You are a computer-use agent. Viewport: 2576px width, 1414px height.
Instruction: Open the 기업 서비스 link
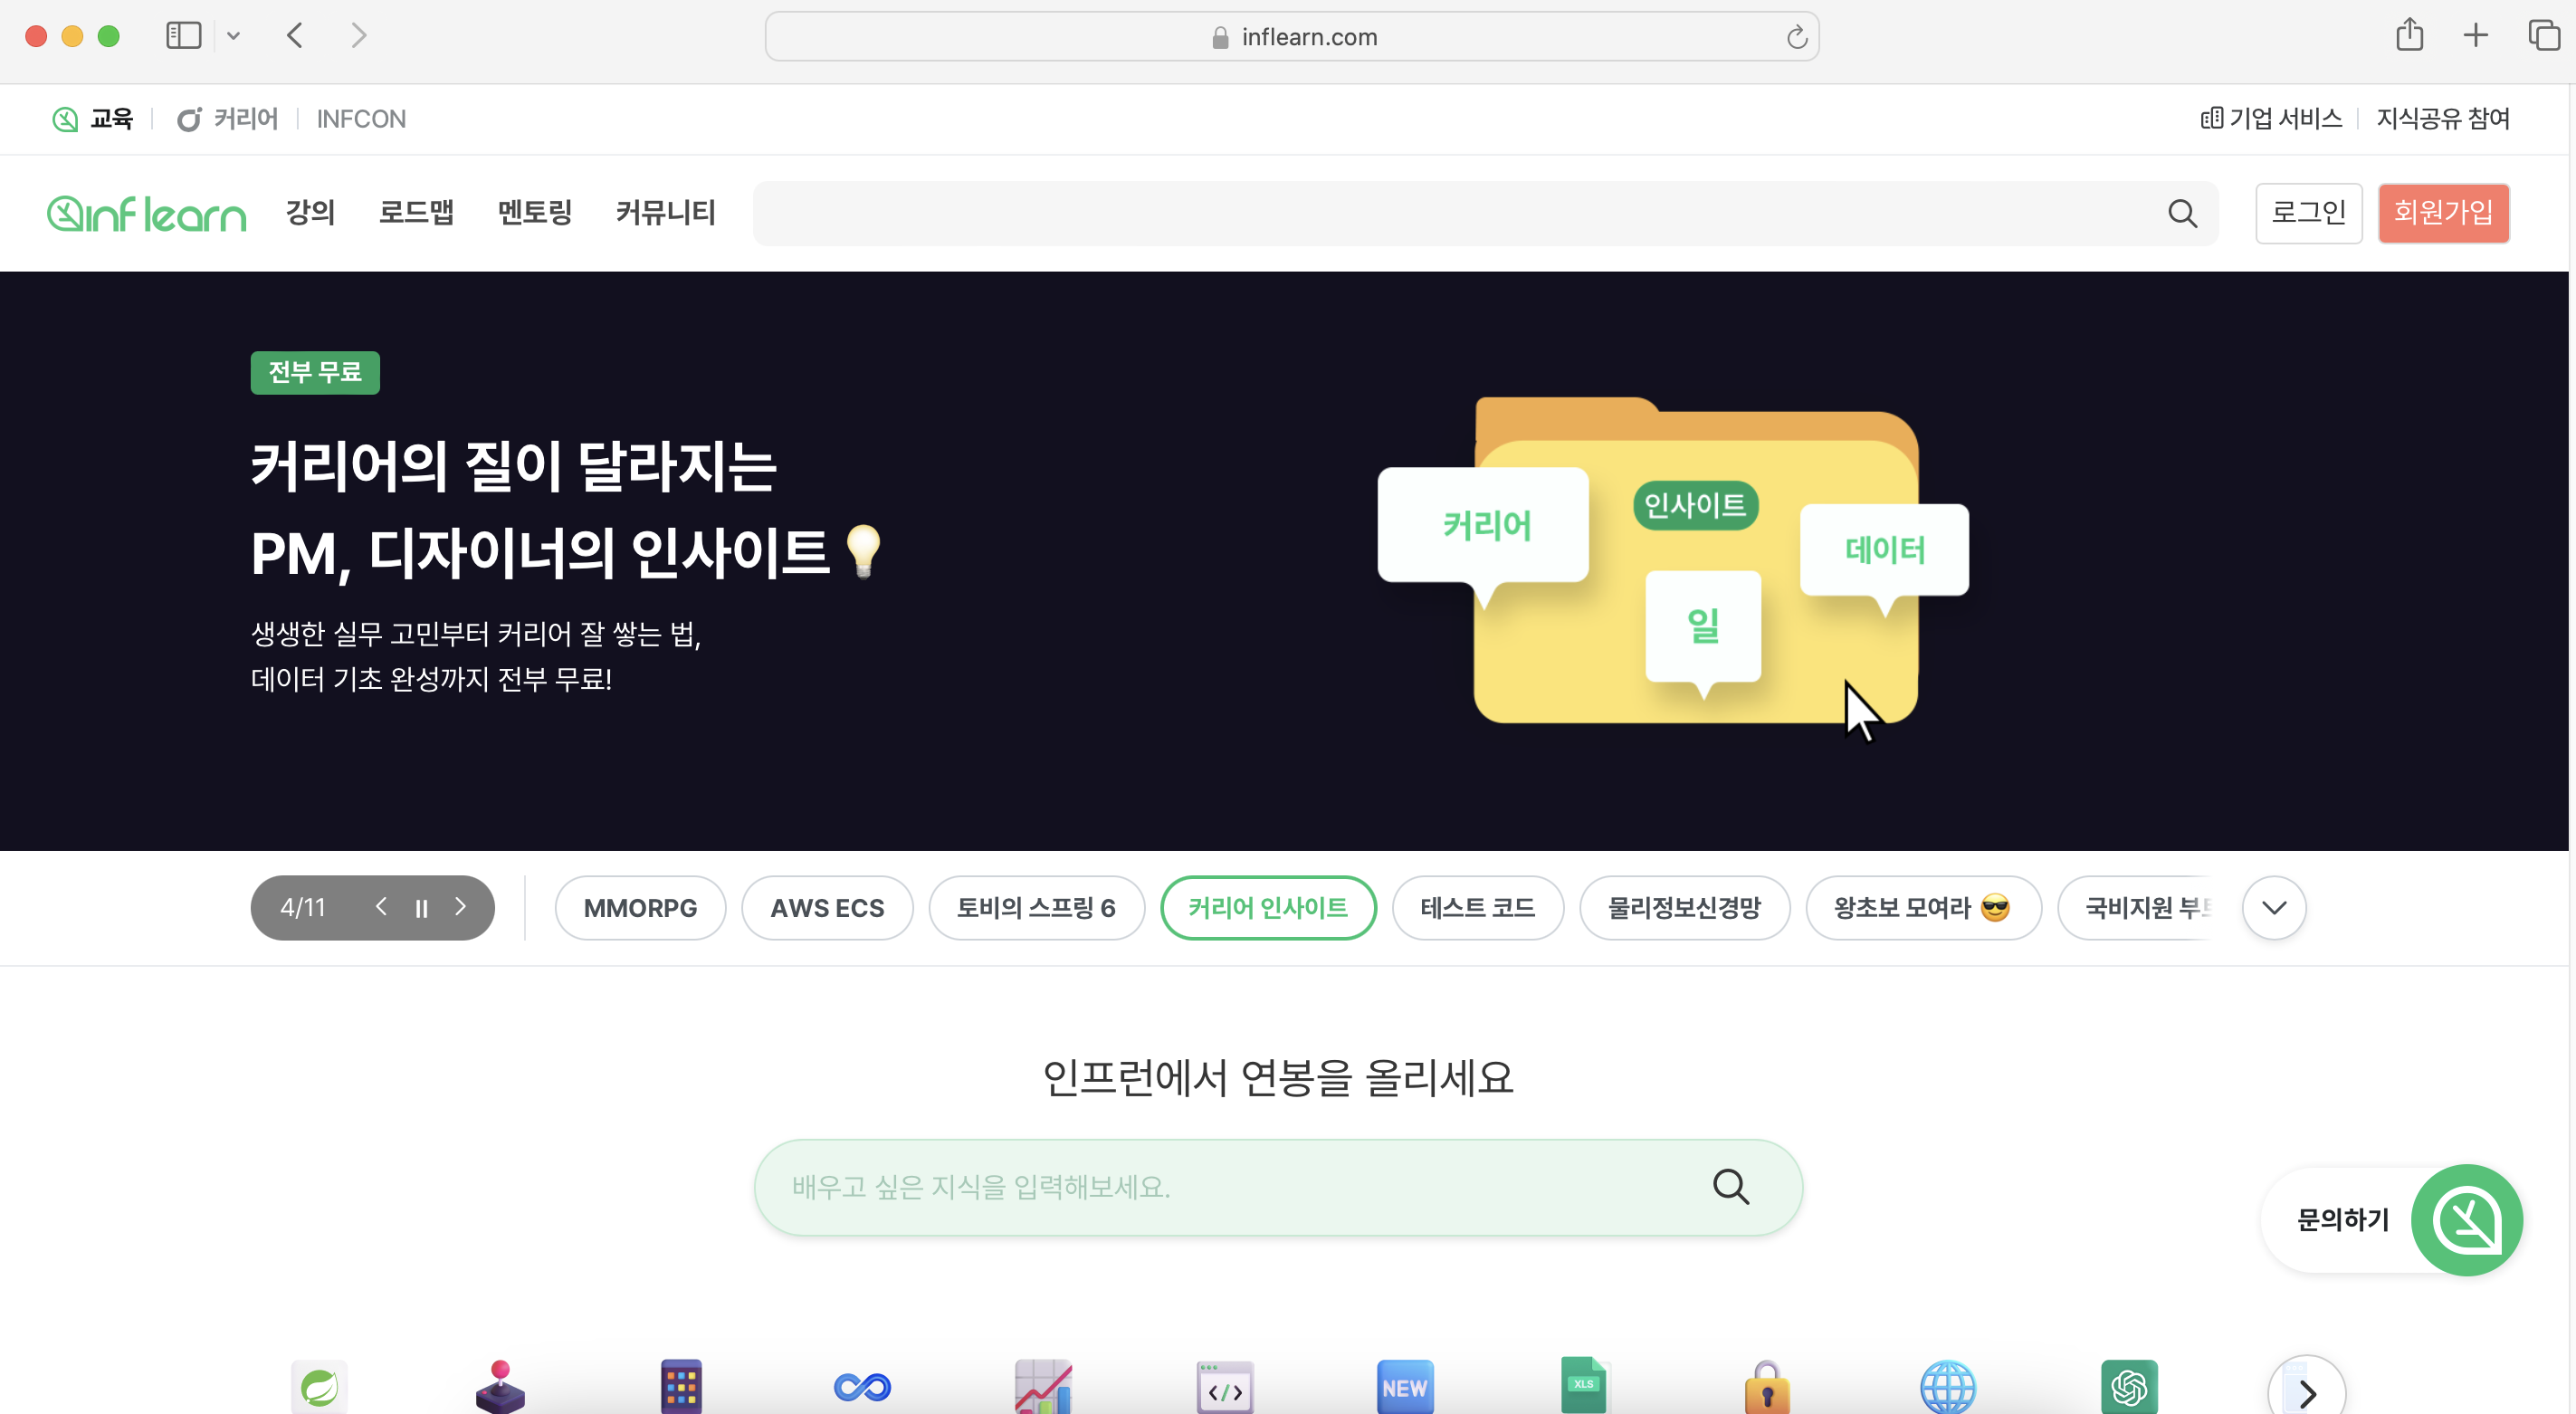pos(2271,119)
